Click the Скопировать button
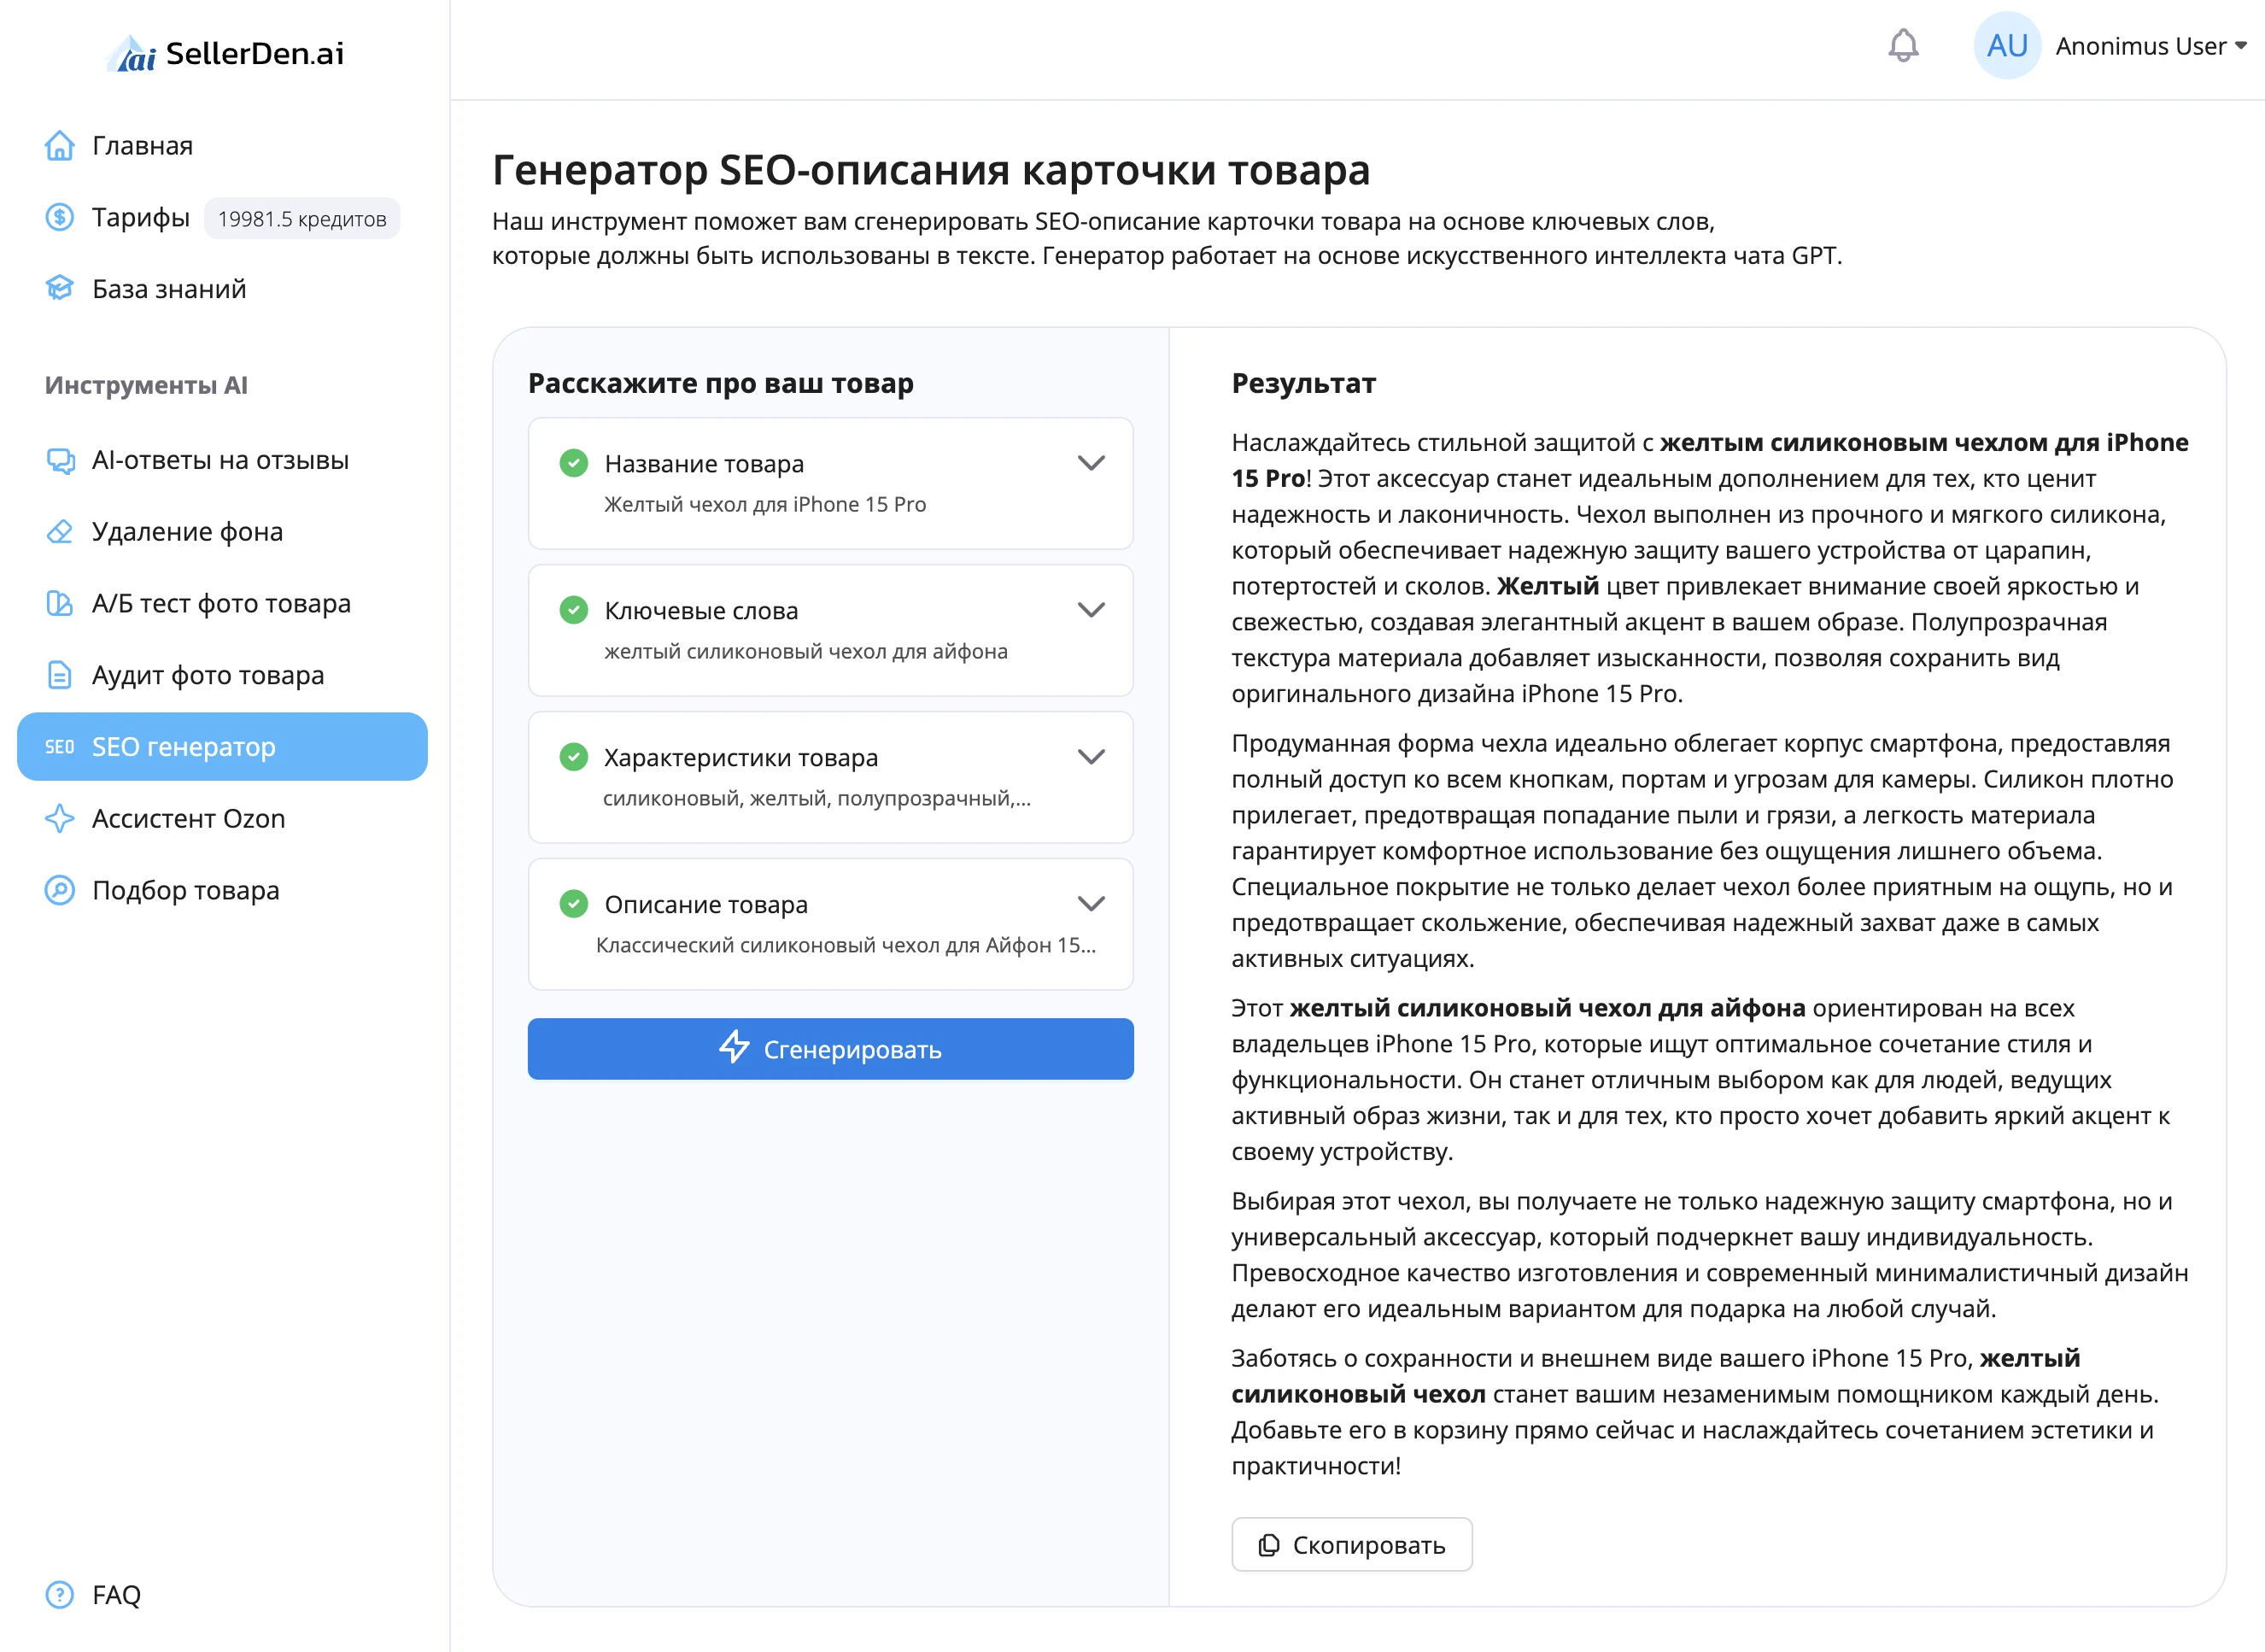The width and height of the screenshot is (2265, 1652). [x=1351, y=1545]
